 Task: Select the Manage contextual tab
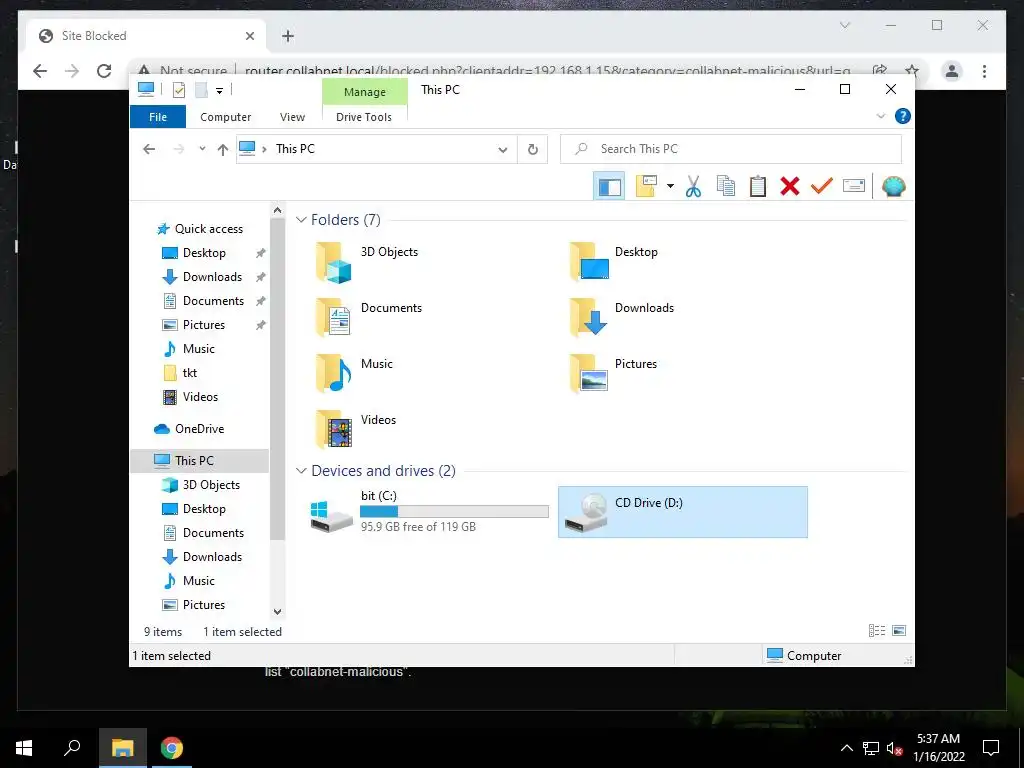[364, 92]
